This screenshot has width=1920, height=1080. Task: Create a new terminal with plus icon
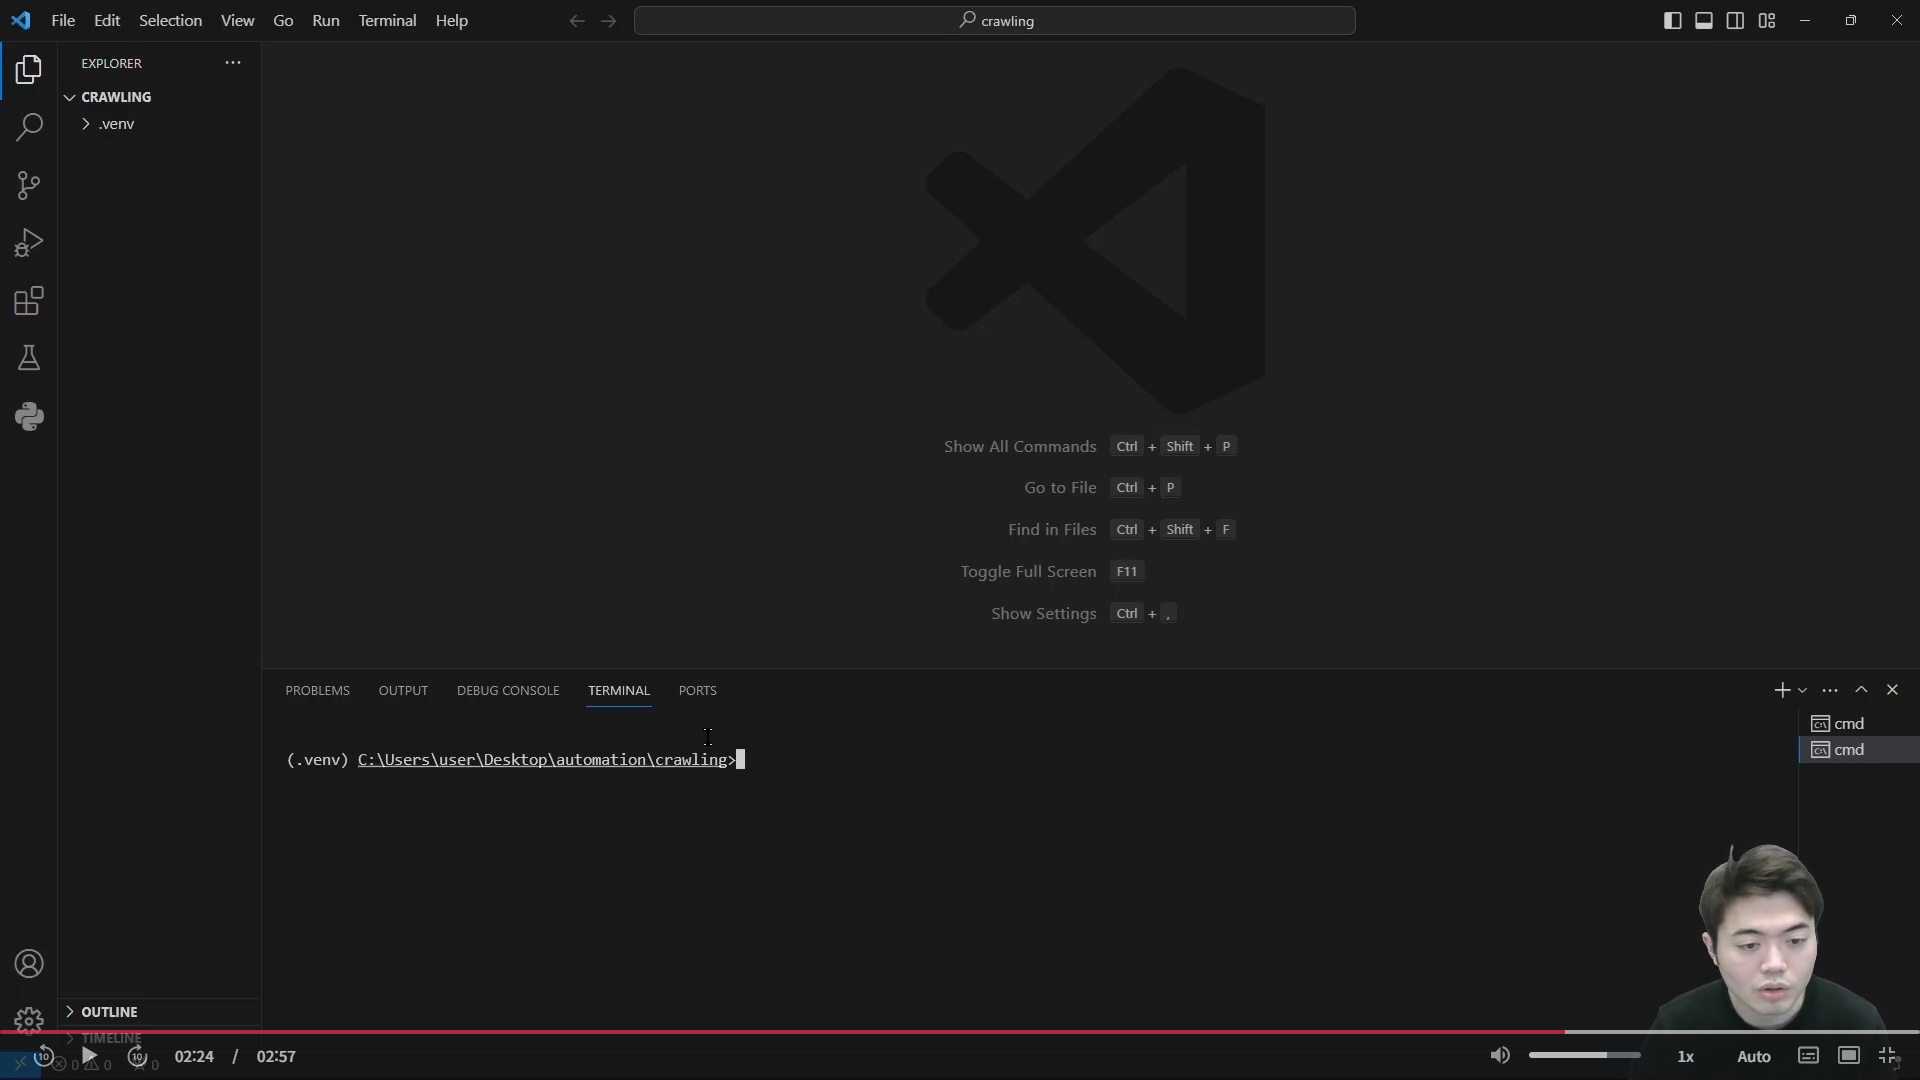[x=1782, y=690]
